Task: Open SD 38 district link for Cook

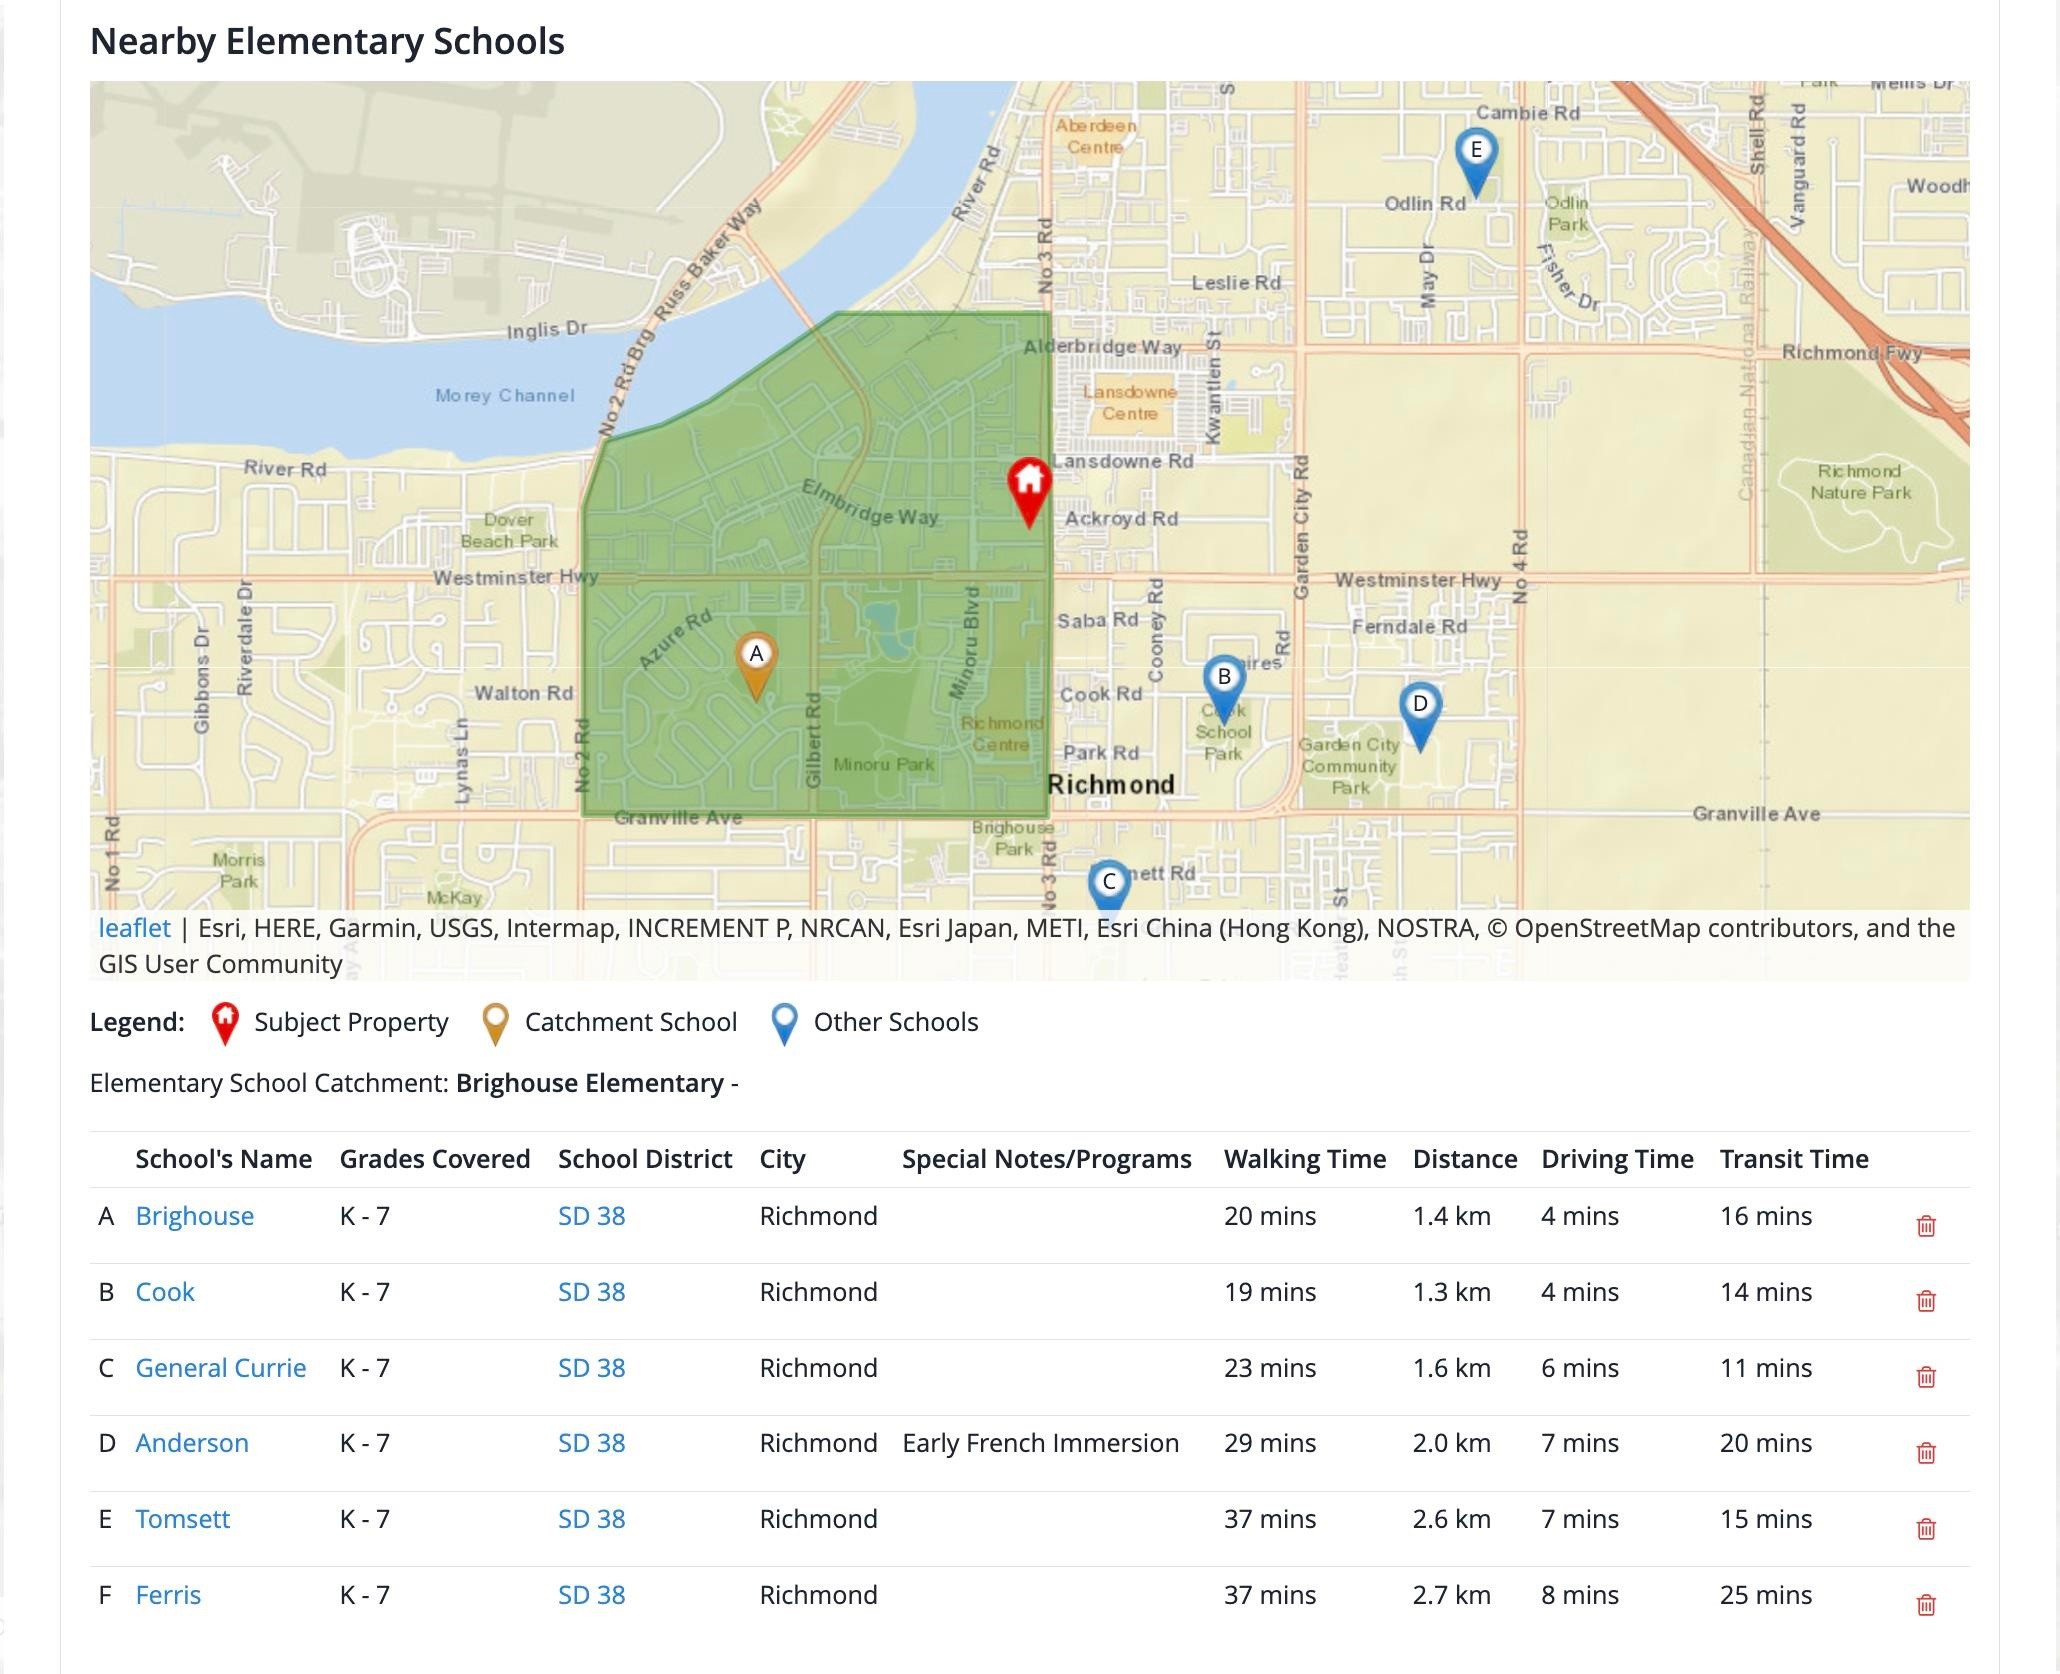Action: 591,1292
